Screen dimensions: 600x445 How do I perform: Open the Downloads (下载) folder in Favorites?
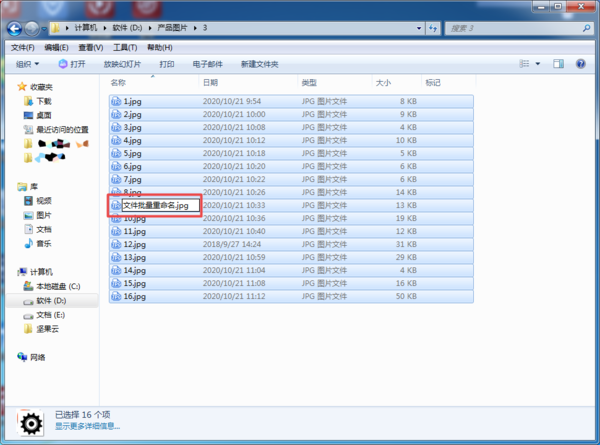[43, 101]
